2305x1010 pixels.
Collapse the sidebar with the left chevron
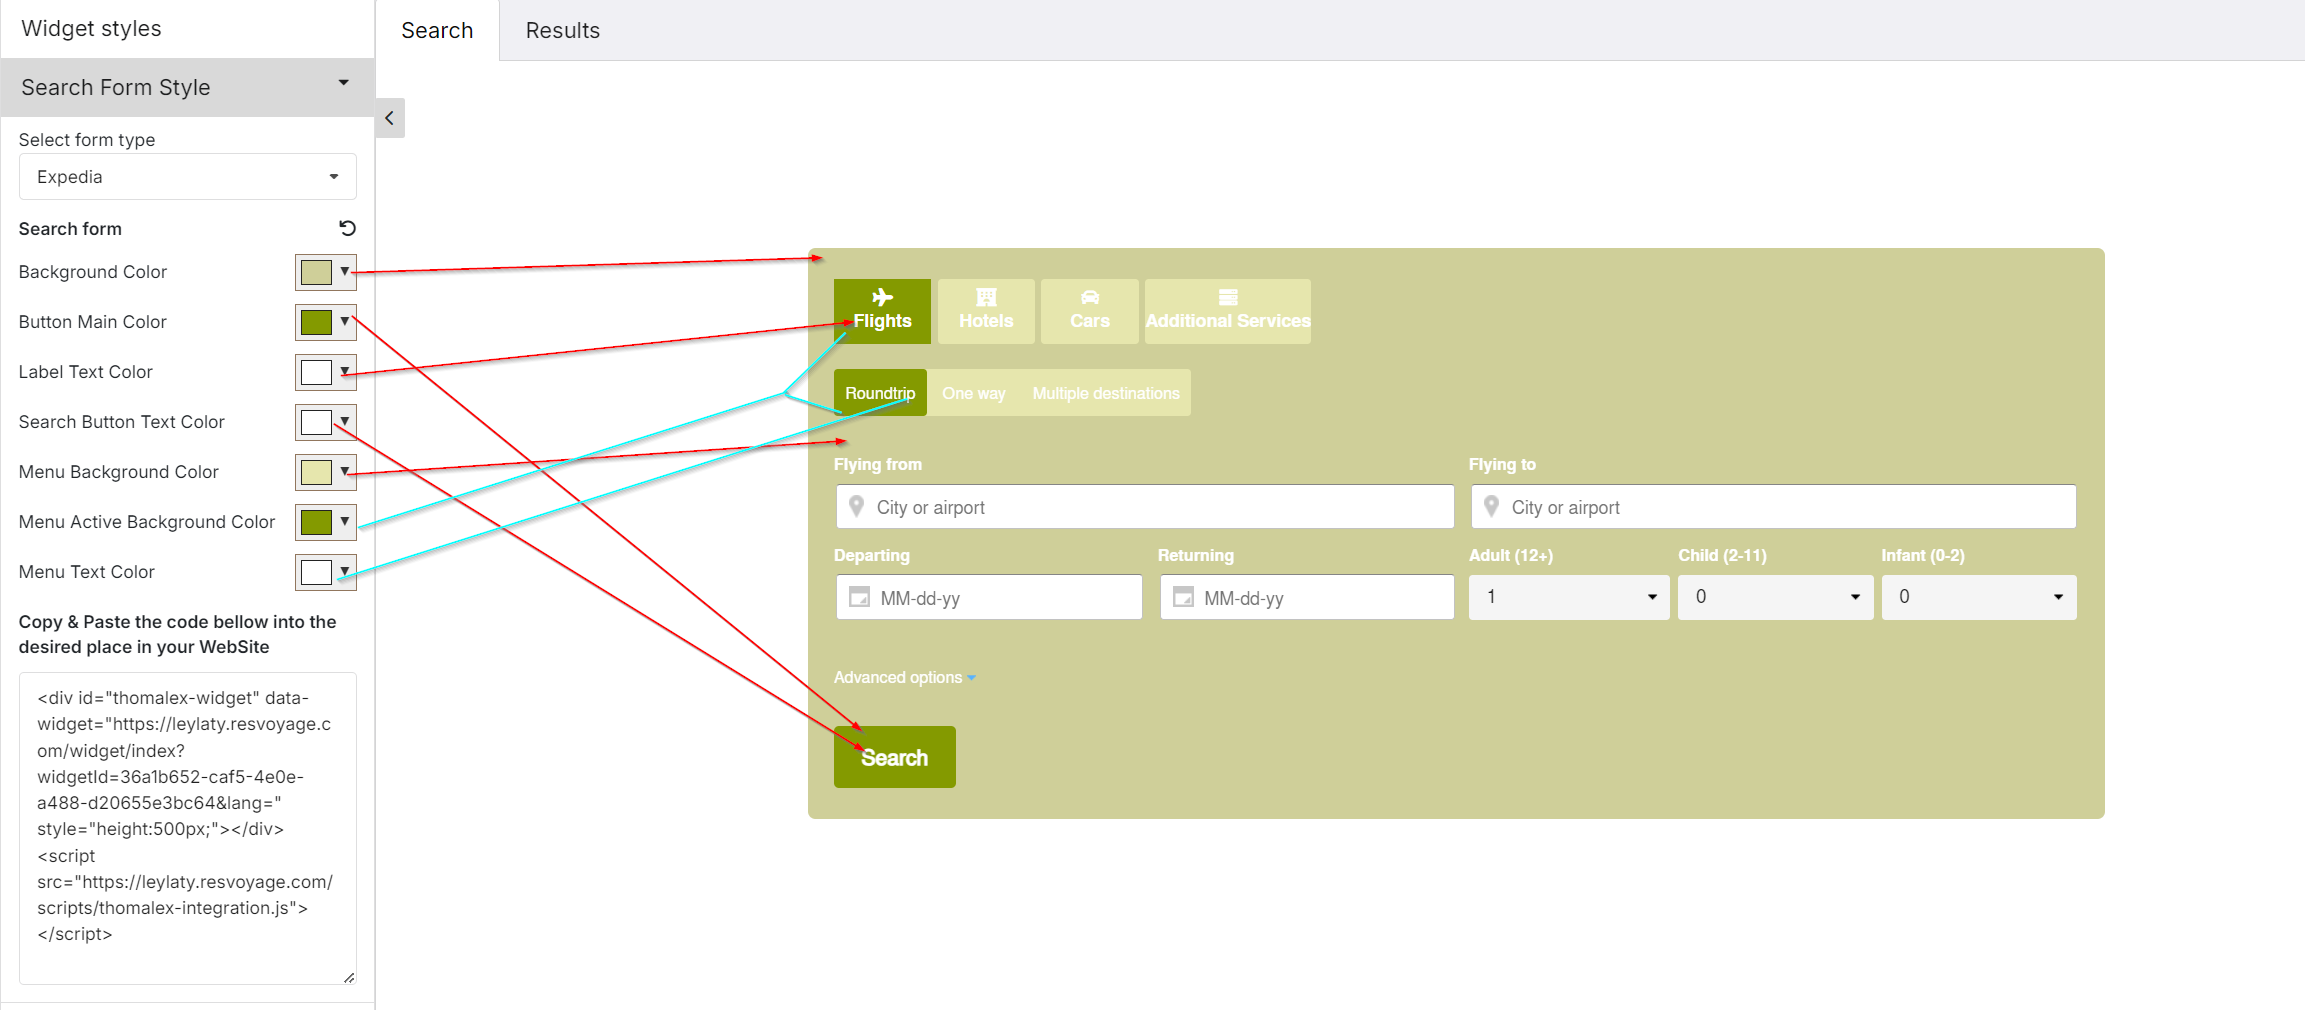coord(390,118)
